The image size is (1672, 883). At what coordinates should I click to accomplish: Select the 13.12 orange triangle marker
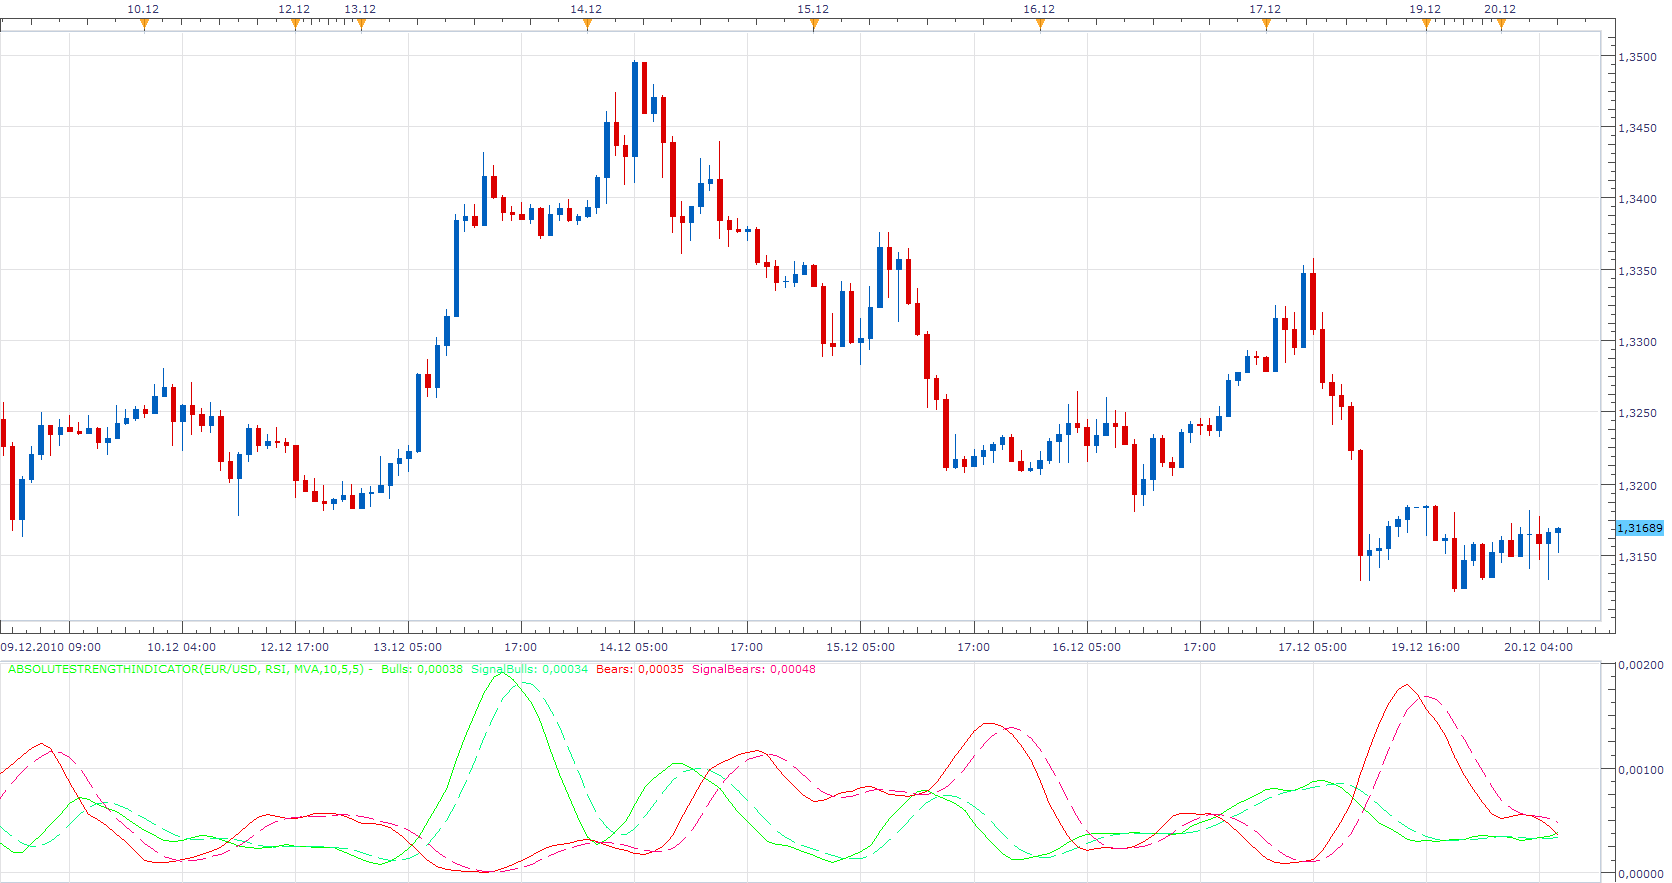(x=361, y=25)
